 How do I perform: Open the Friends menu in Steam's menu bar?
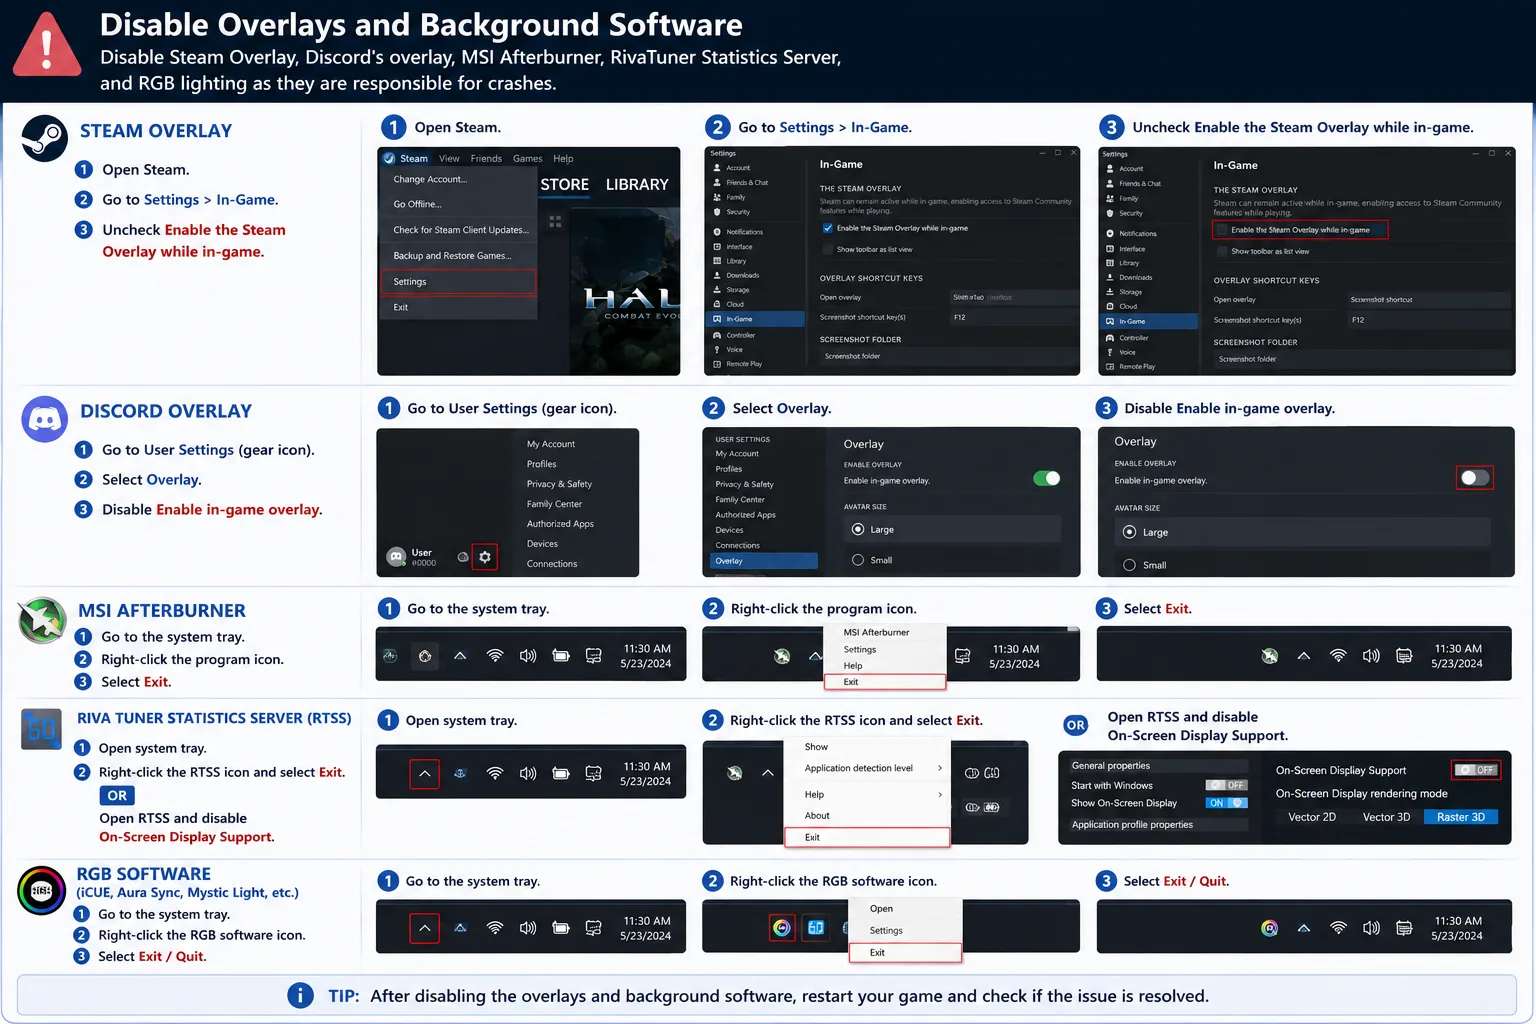486,158
